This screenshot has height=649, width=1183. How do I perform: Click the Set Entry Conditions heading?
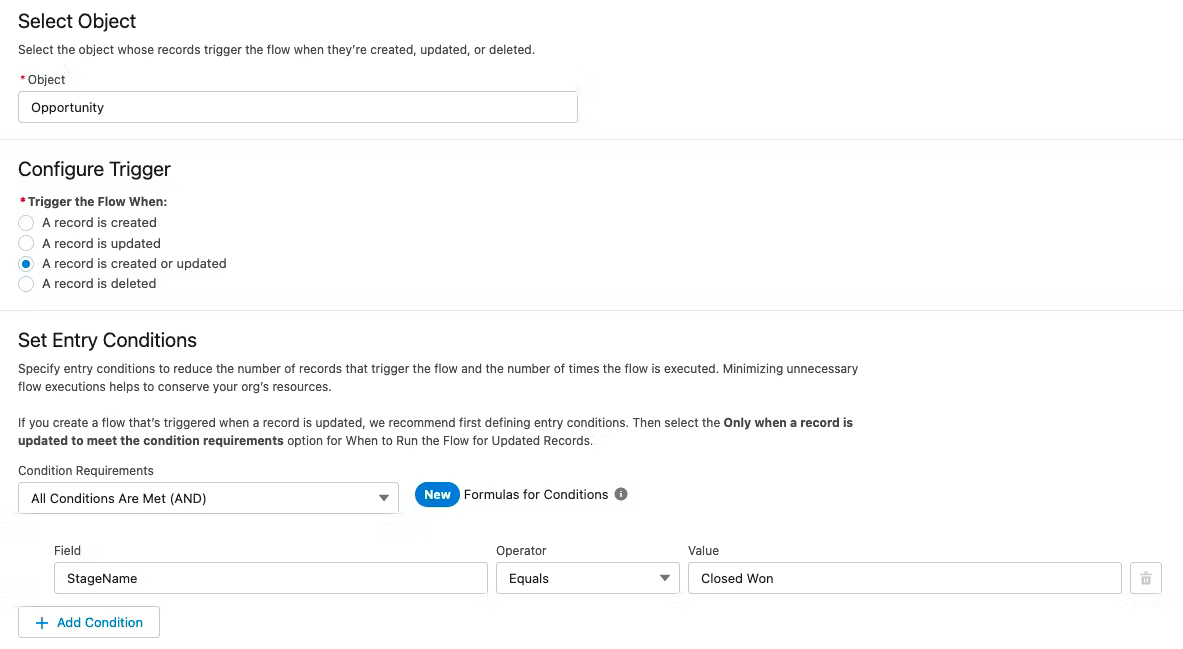pyautogui.click(x=107, y=340)
